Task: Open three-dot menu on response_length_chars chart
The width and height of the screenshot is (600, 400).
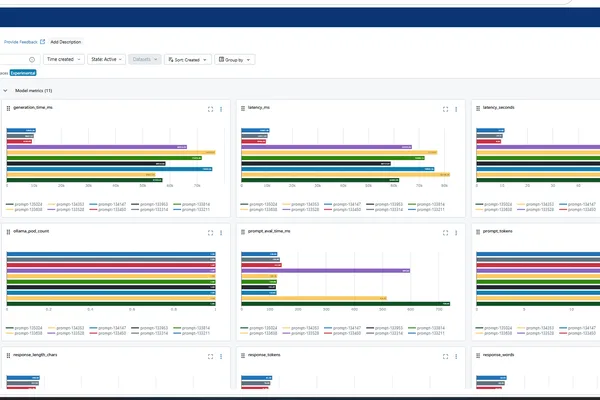Action: [221, 356]
